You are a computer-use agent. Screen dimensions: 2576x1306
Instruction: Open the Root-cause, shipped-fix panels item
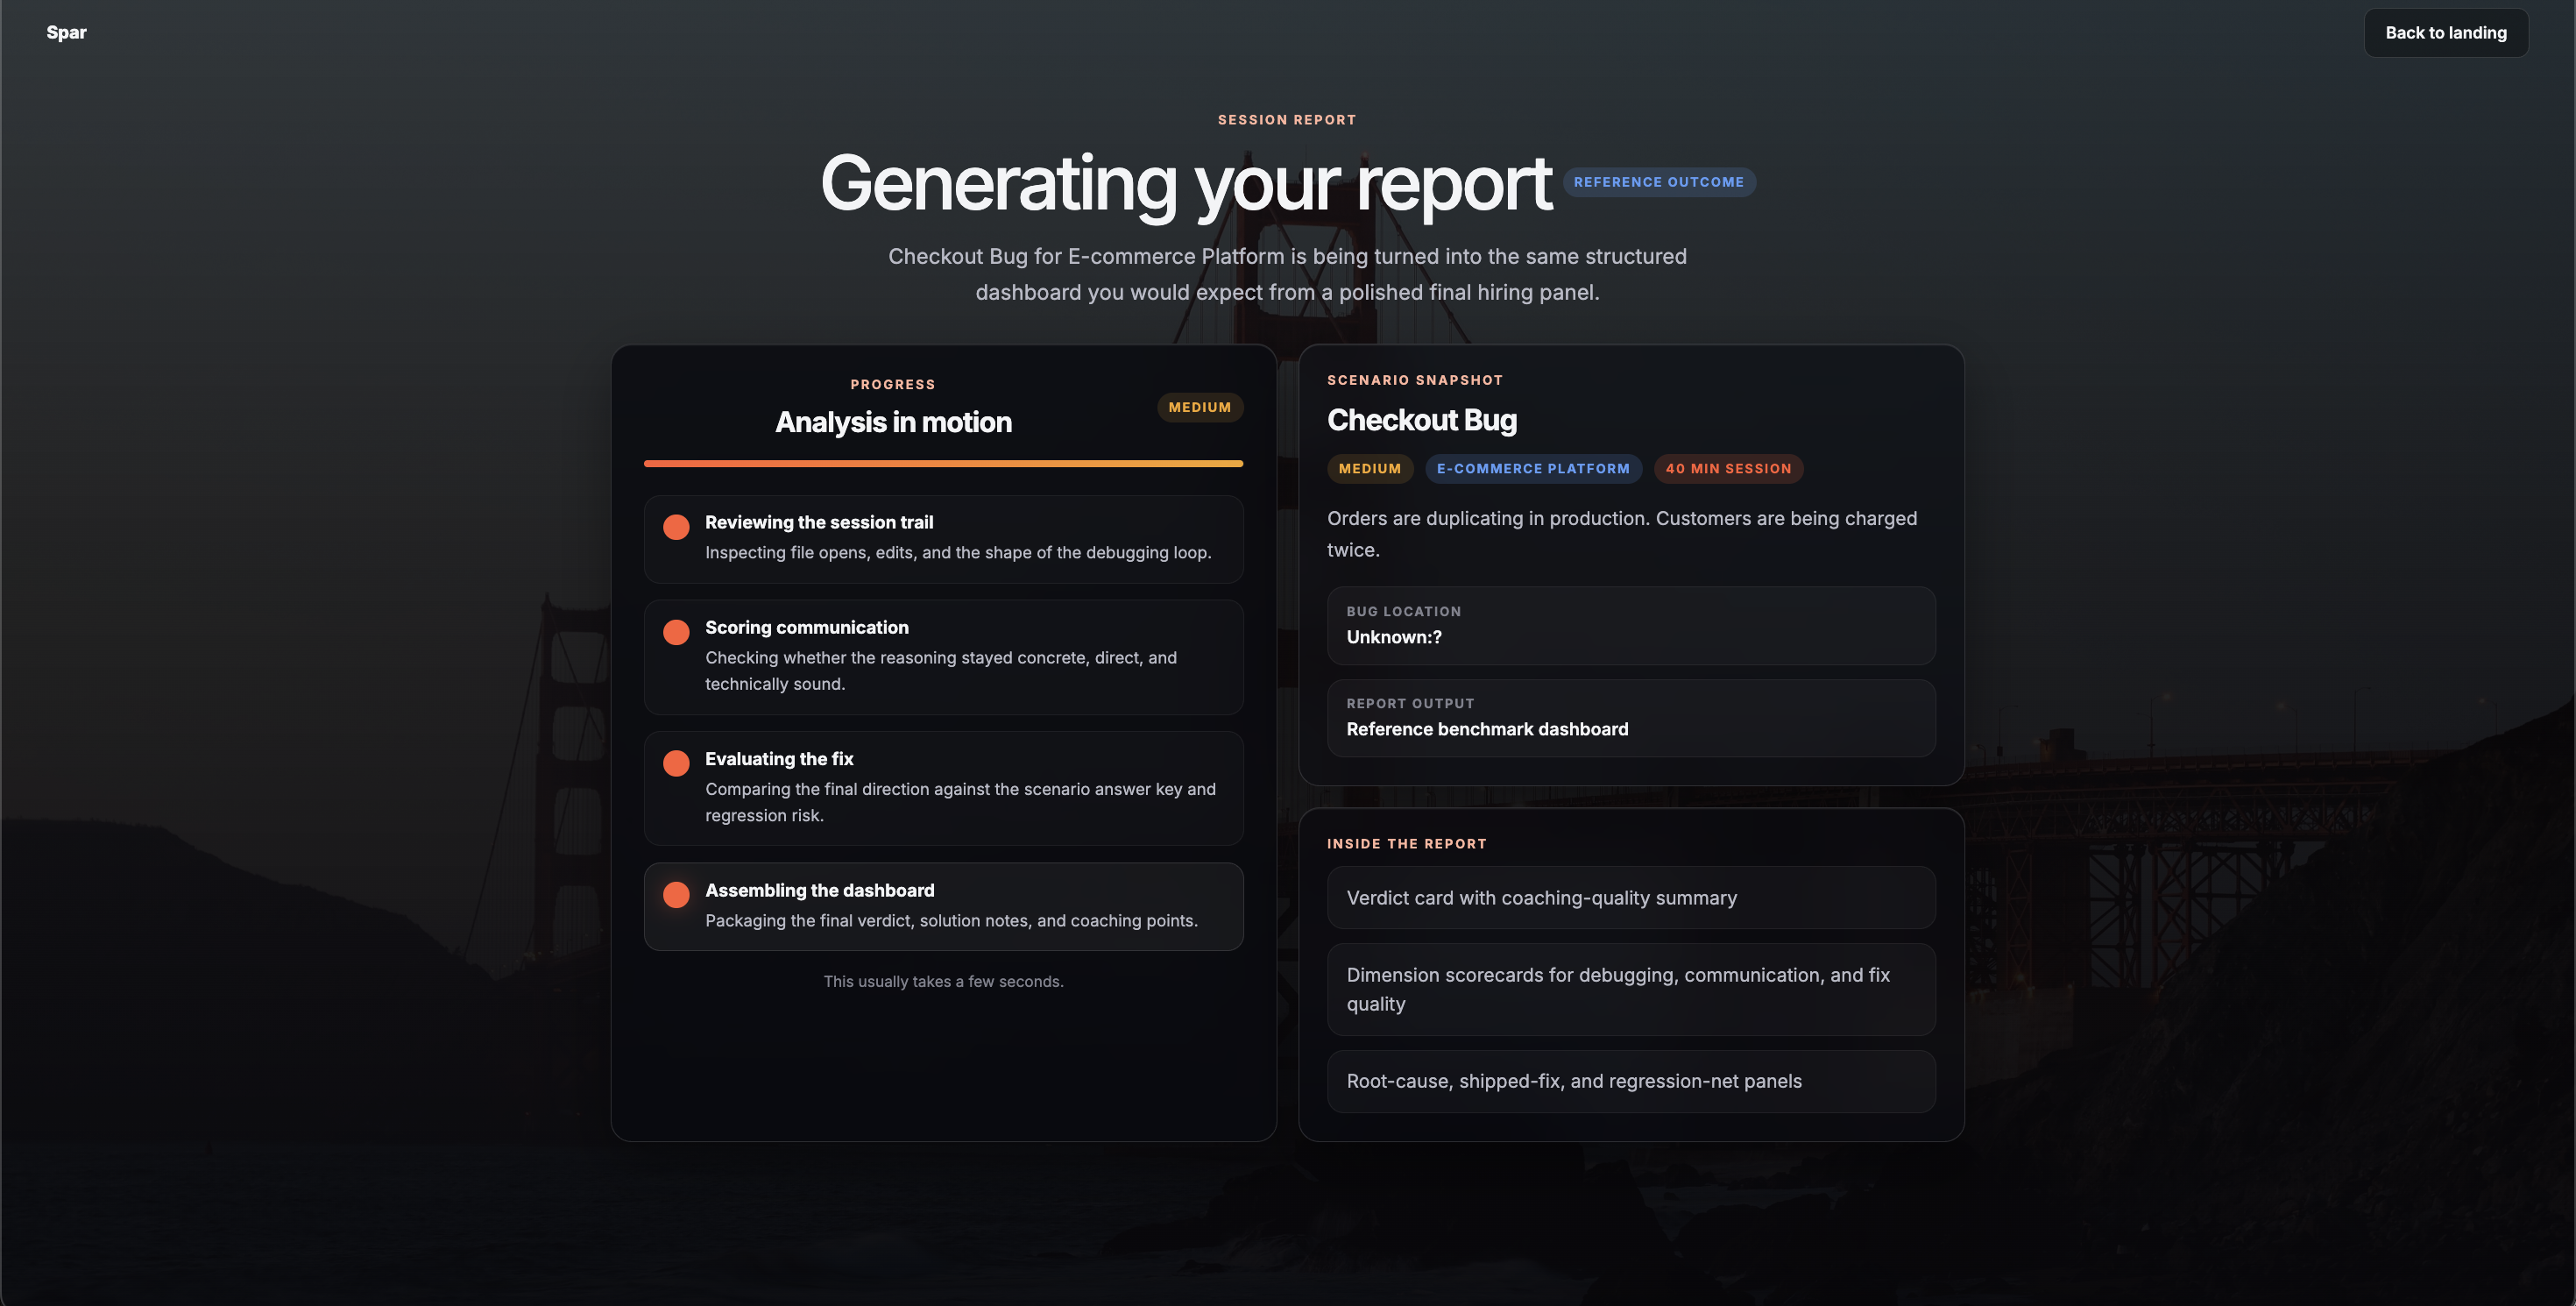1630,1081
